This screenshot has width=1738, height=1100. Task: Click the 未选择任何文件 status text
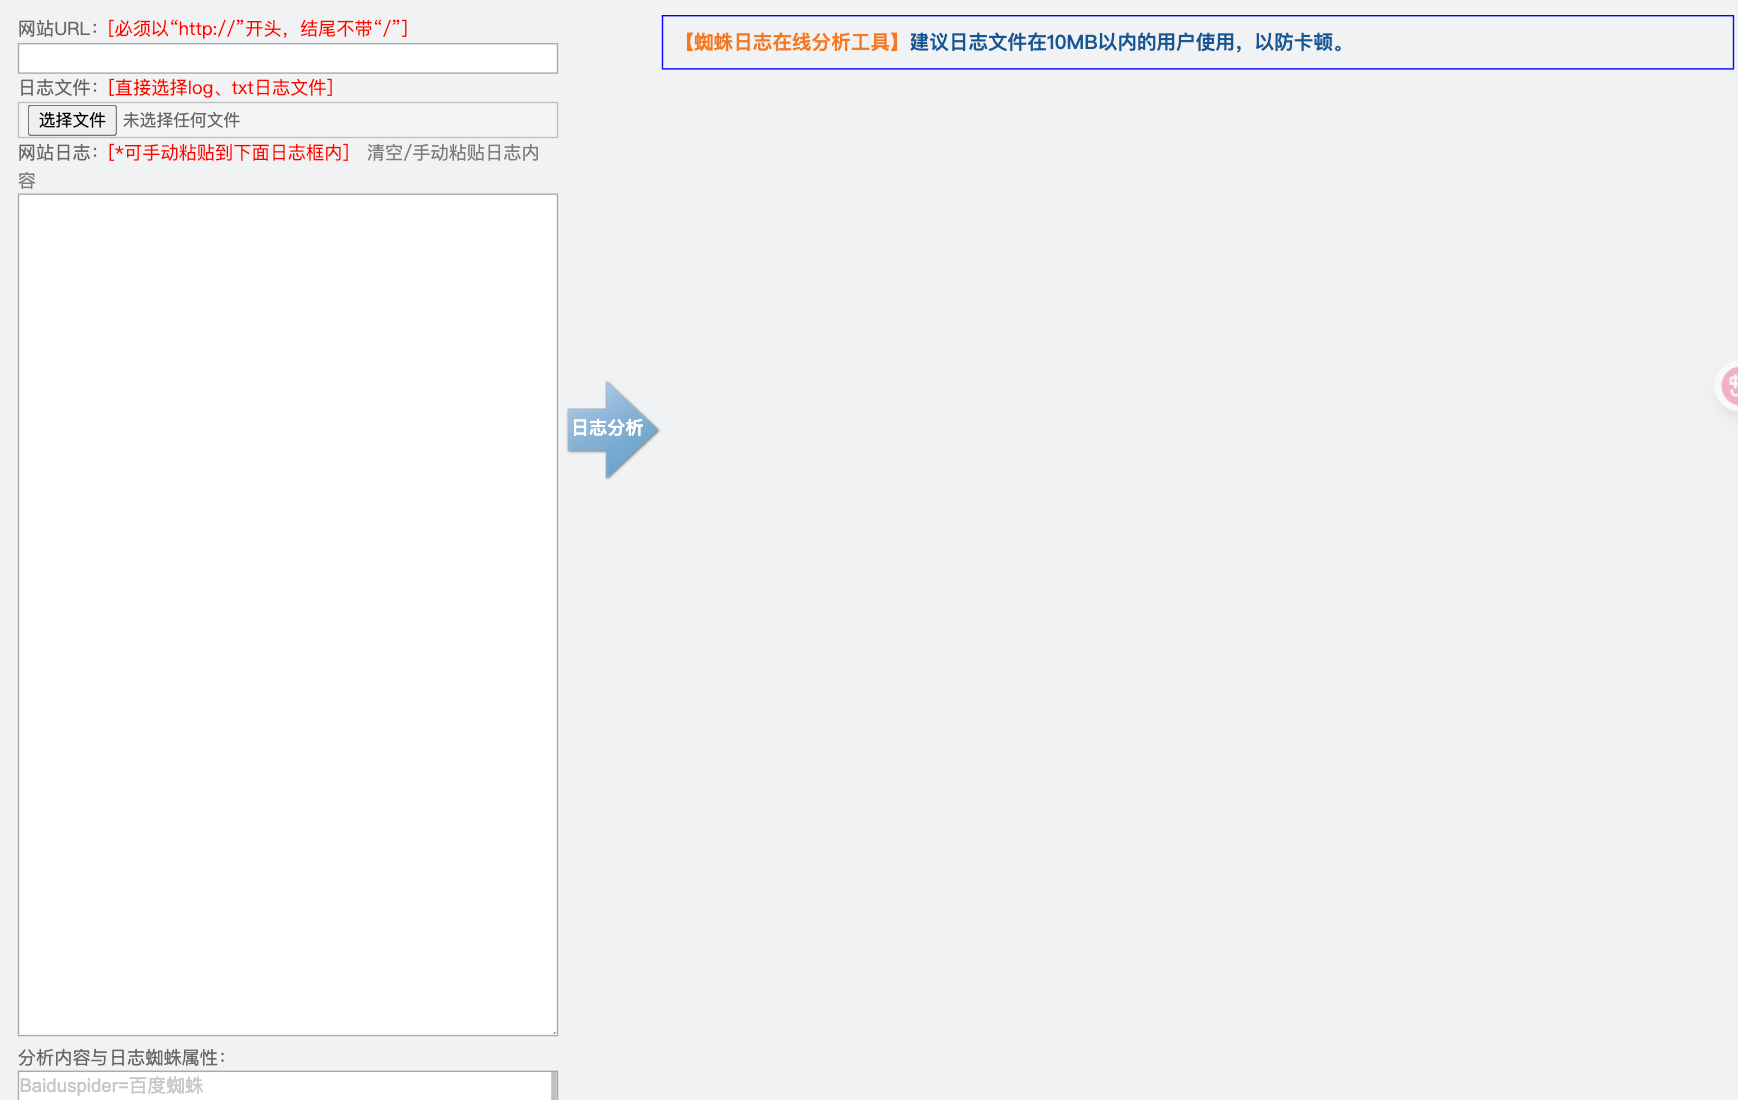click(181, 120)
